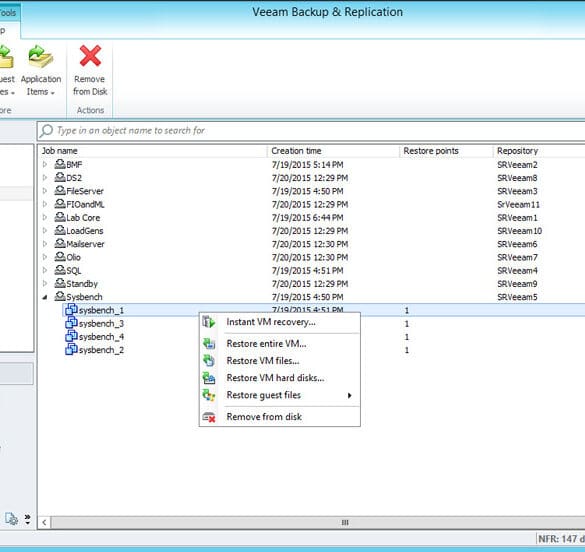Click the FIOandML job icon
The image size is (585, 552).
pos(60,203)
